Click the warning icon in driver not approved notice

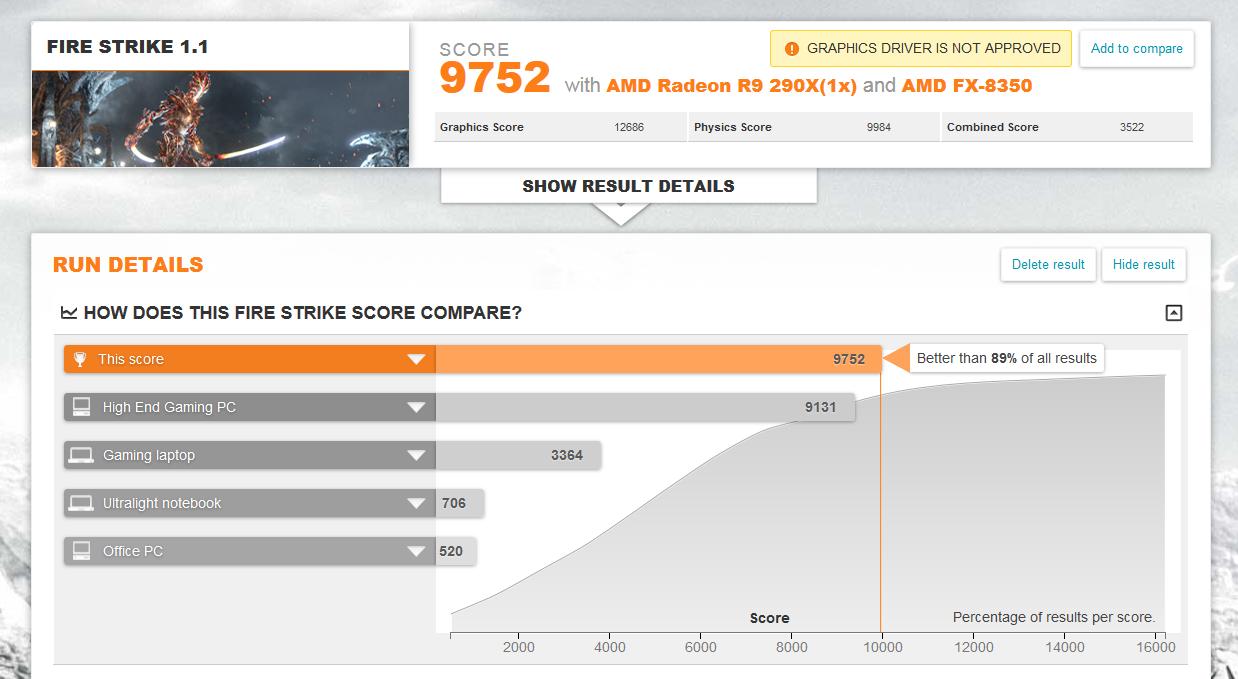coord(792,48)
